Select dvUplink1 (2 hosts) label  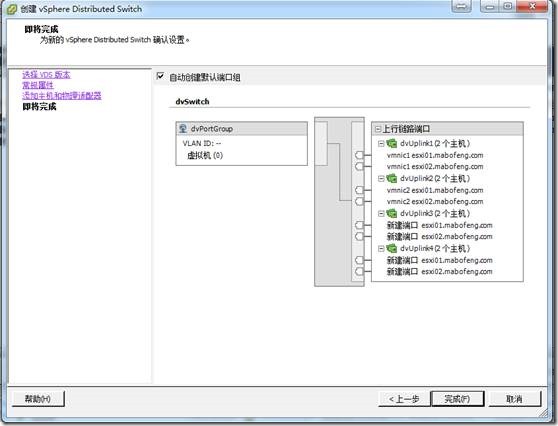pos(435,143)
